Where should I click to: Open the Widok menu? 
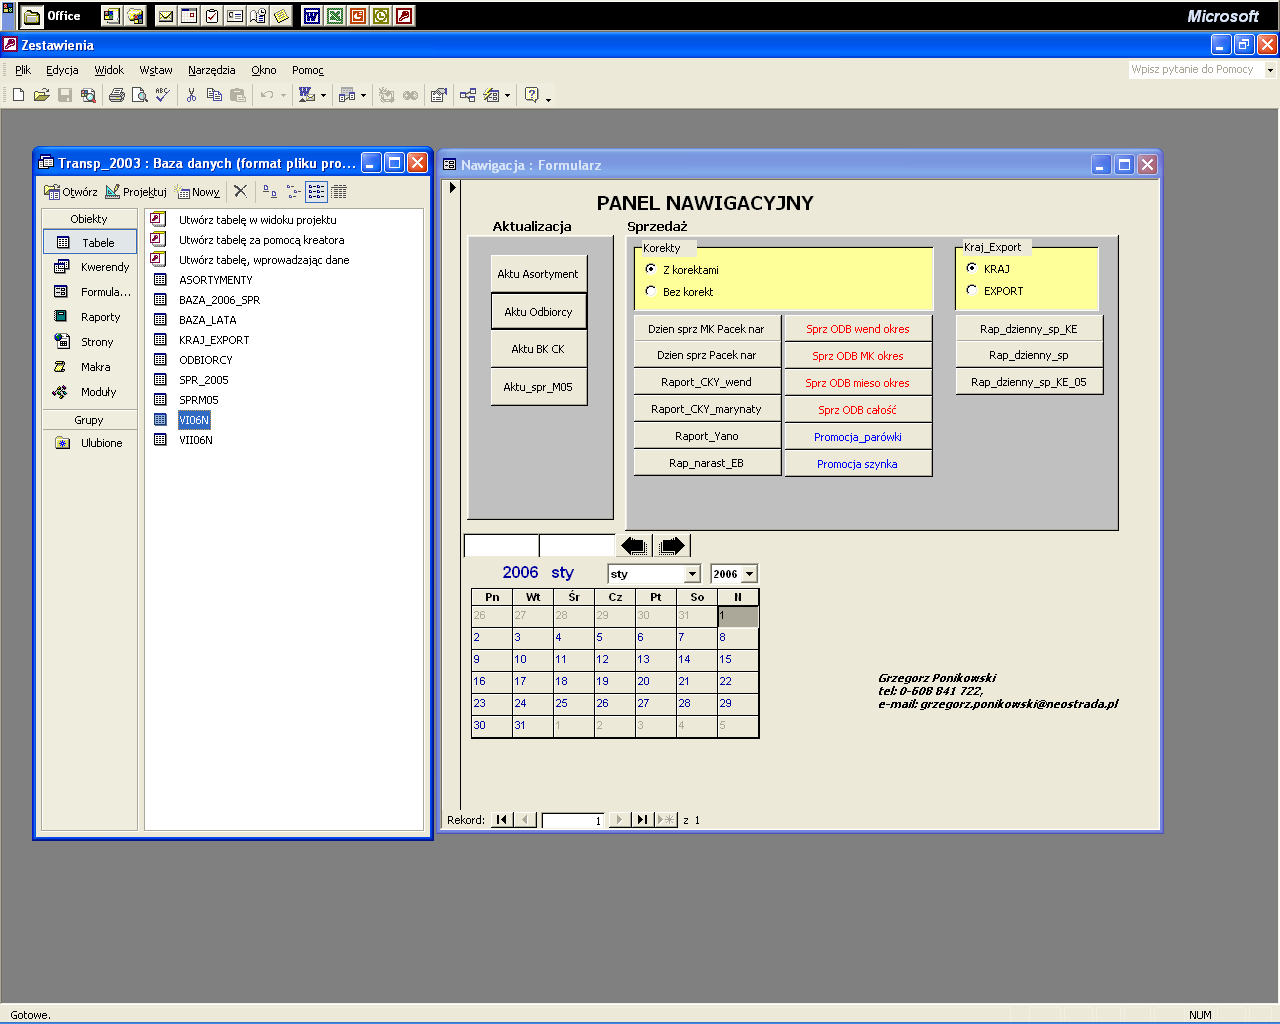109,70
